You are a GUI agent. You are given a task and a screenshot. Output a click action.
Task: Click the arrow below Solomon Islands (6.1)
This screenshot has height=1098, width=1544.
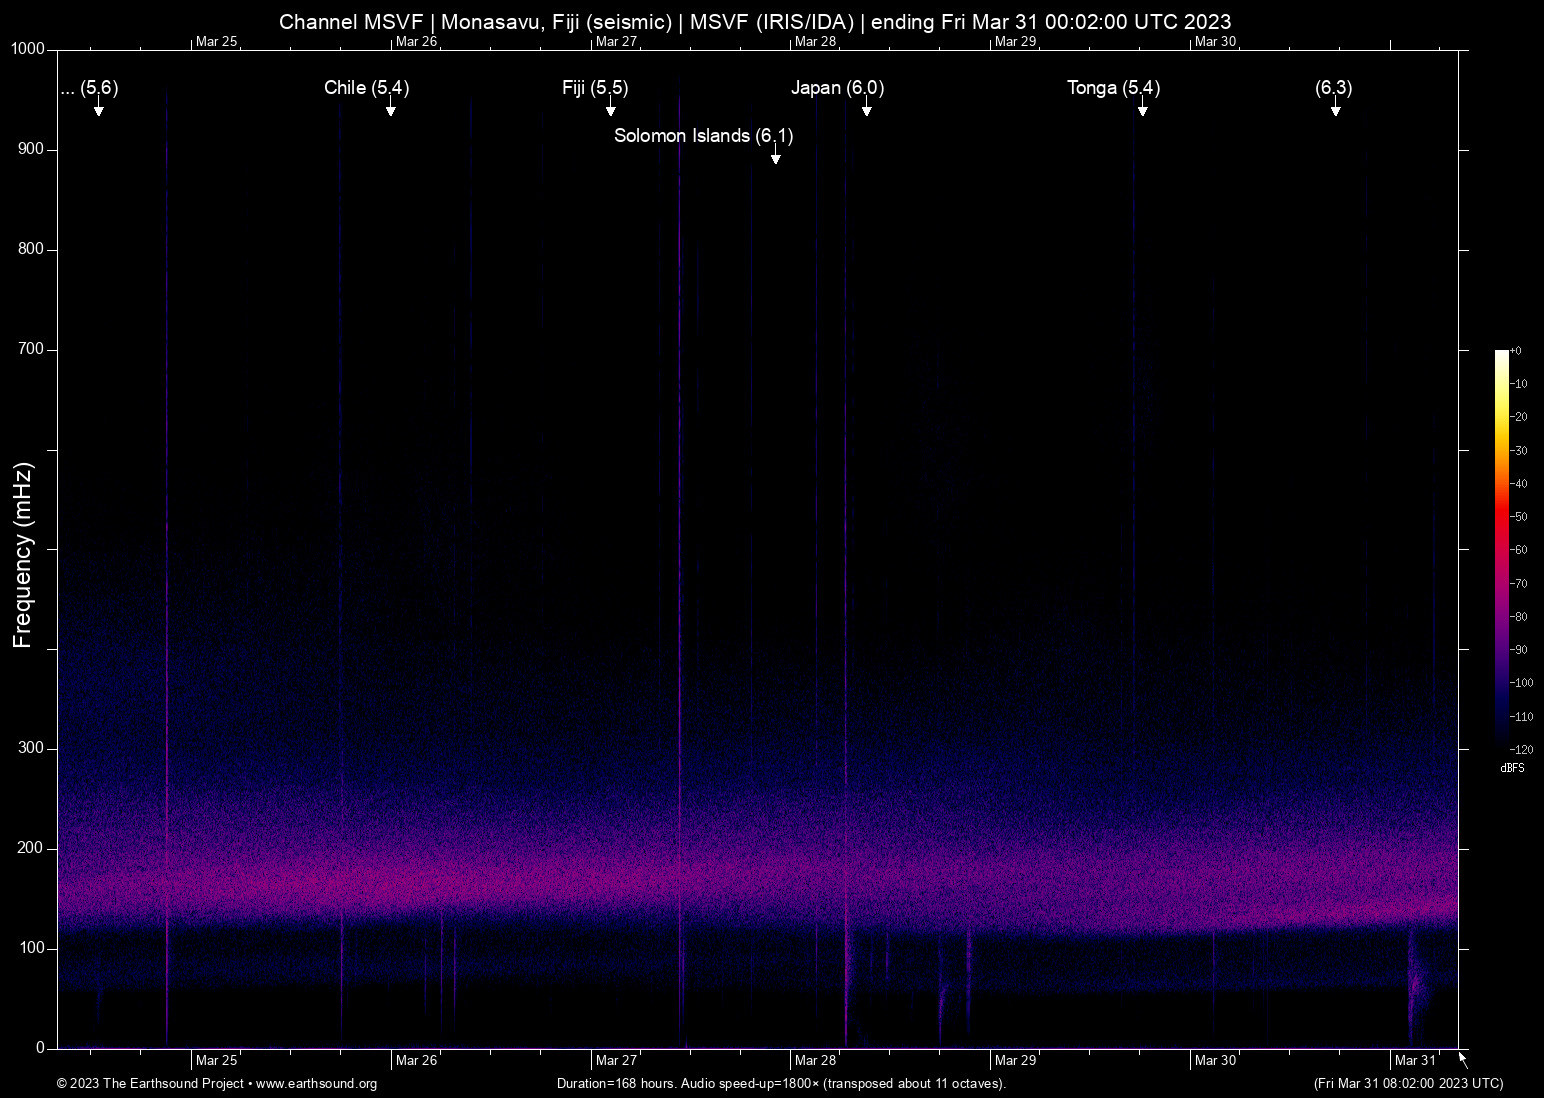click(775, 157)
